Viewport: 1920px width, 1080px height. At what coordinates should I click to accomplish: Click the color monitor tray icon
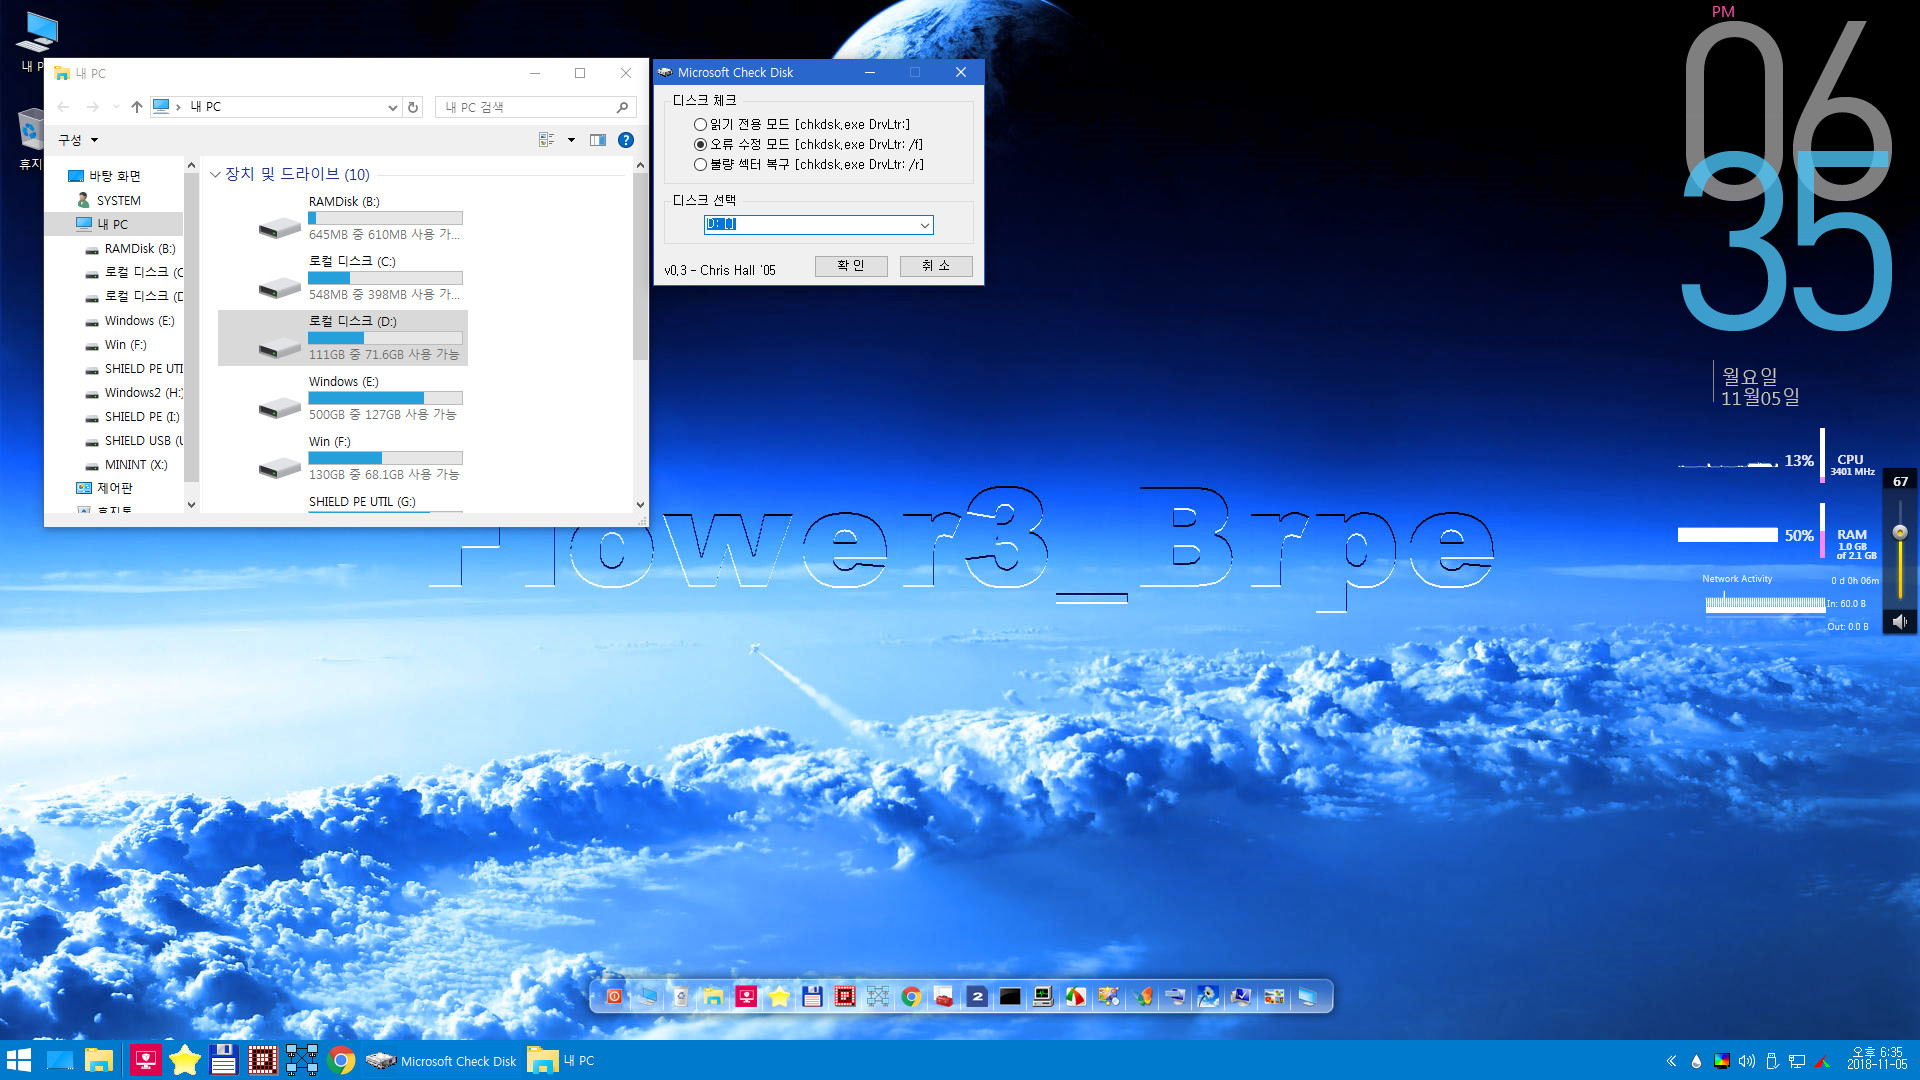tap(1722, 1061)
